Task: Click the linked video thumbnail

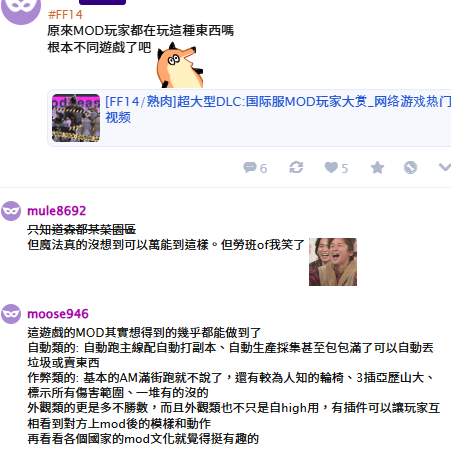Action: click(76, 118)
